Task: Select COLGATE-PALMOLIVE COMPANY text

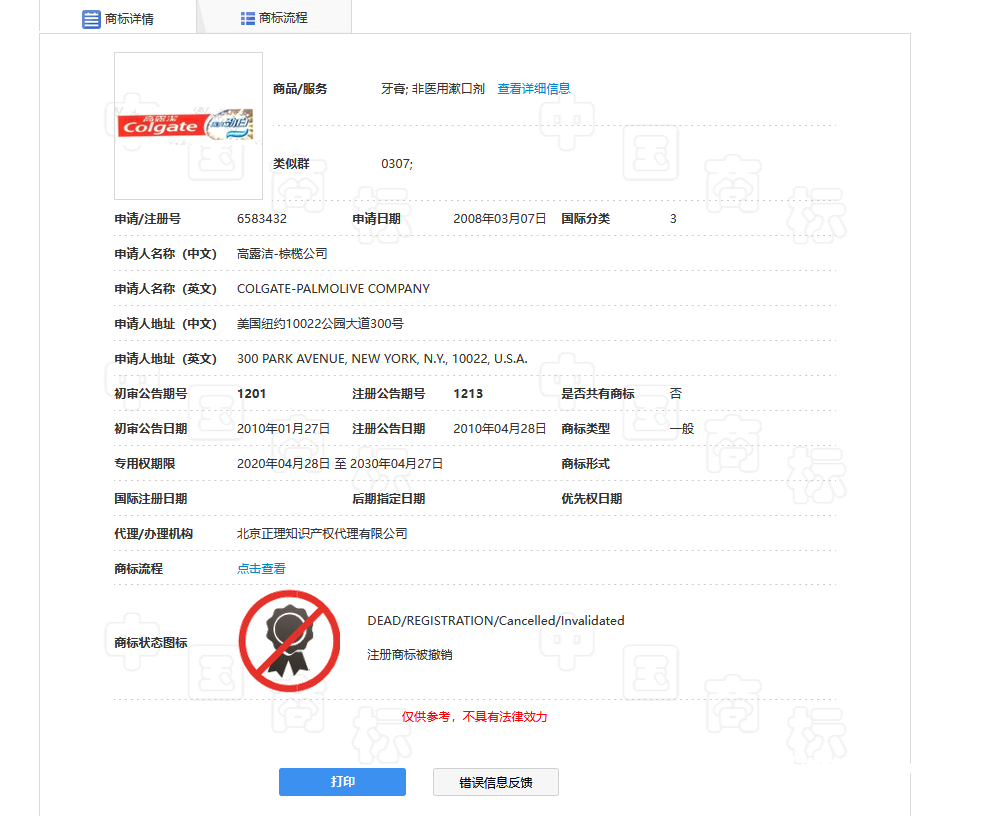Action: click(333, 289)
